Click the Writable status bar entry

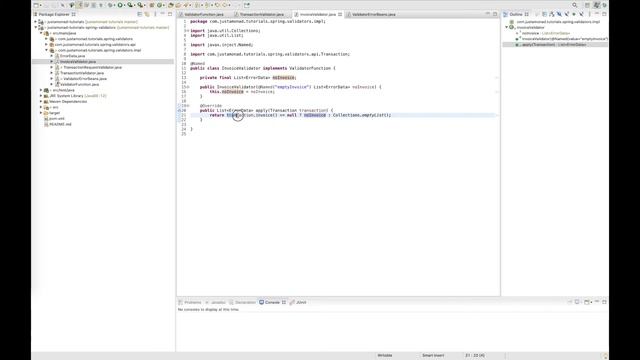384,356
